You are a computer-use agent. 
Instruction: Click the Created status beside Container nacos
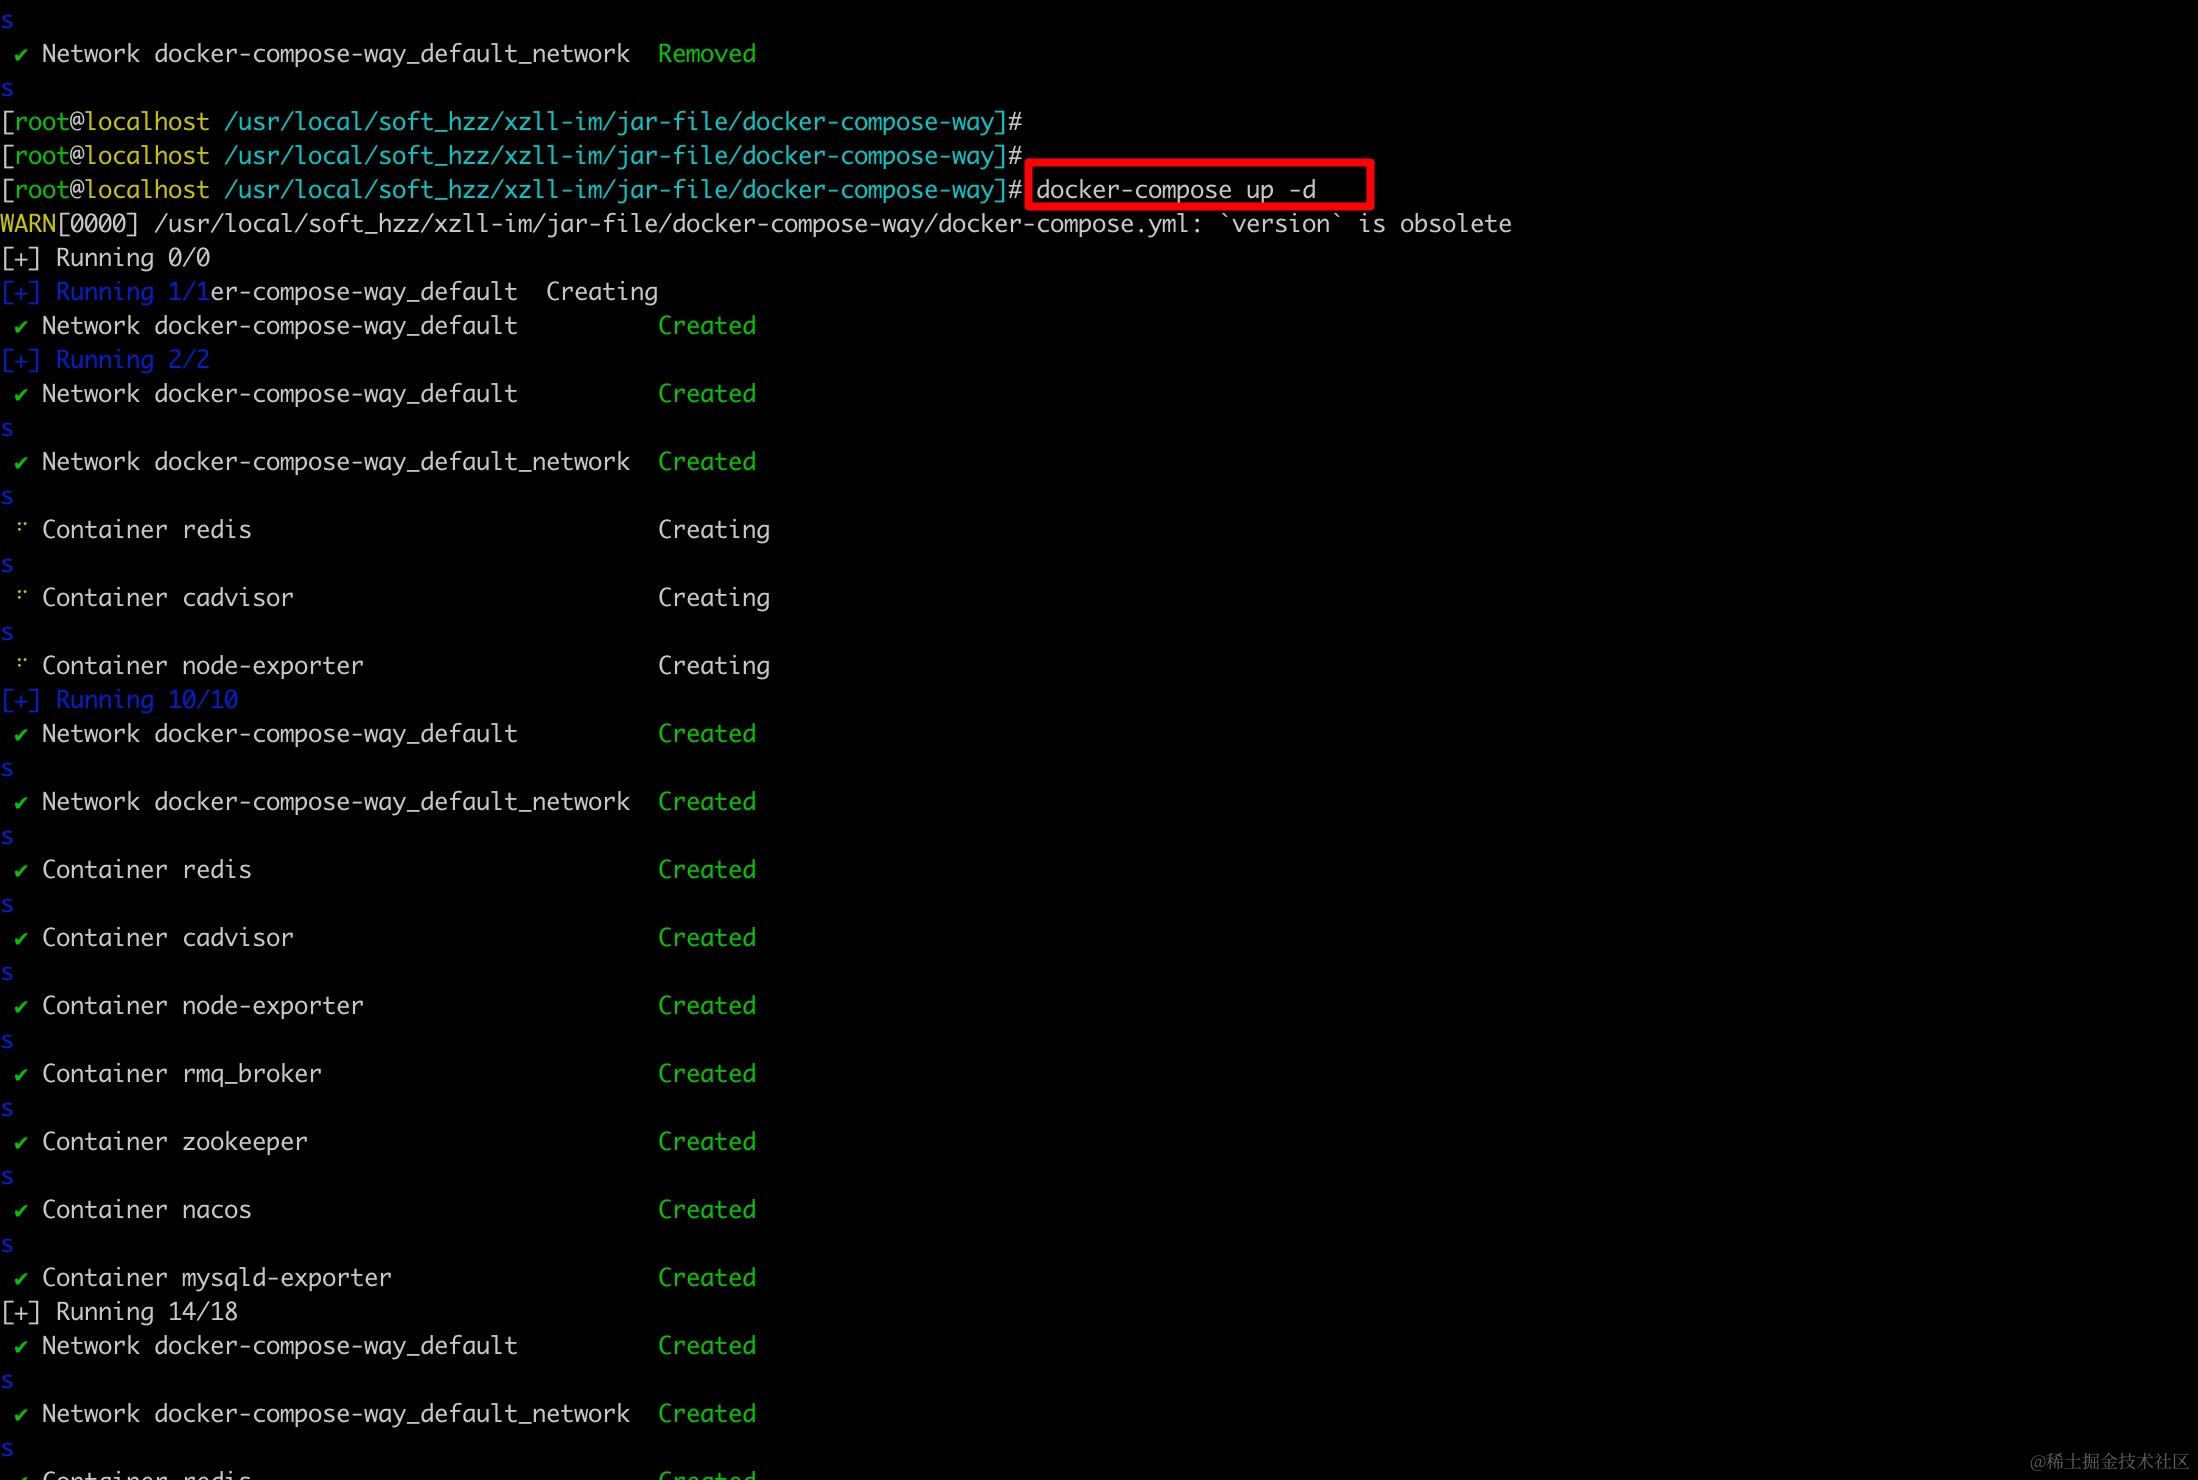tap(706, 1209)
